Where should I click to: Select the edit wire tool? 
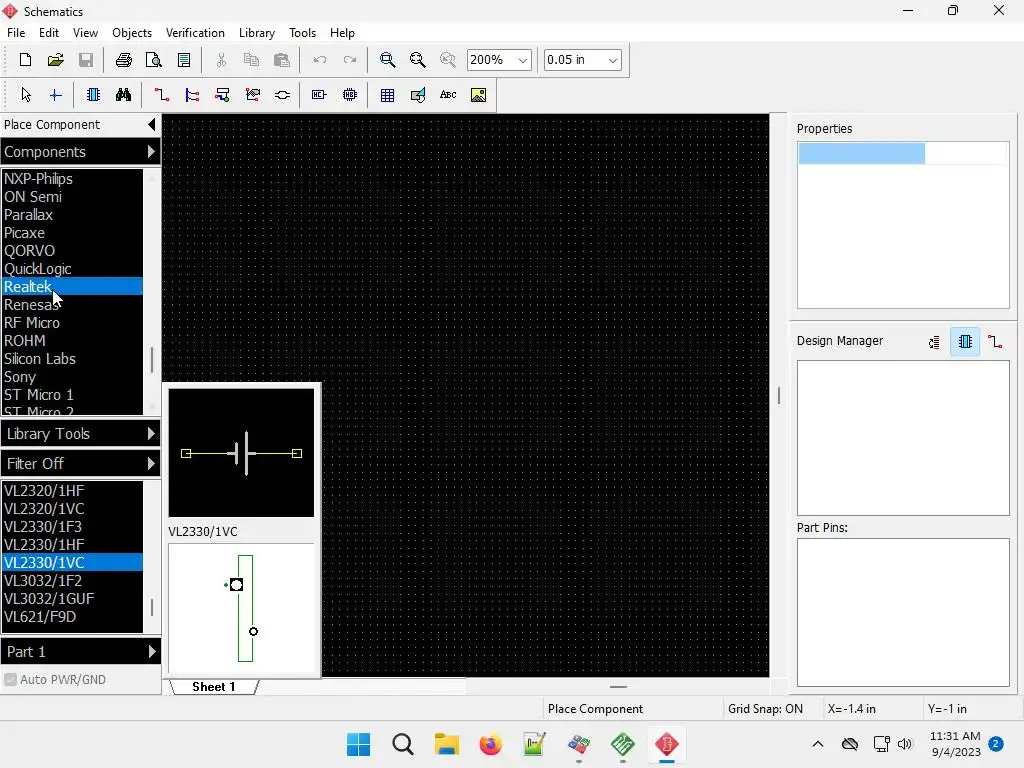pos(253,95)
